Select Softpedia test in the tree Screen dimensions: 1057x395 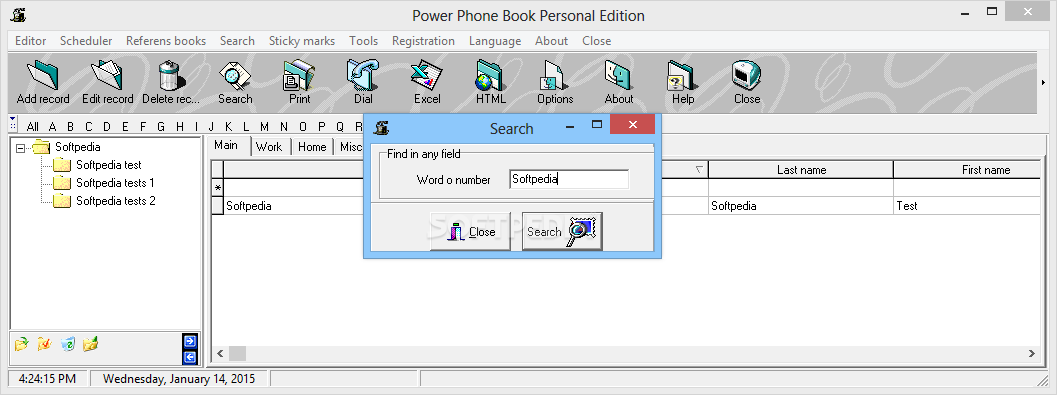click(x=109, y=164)
